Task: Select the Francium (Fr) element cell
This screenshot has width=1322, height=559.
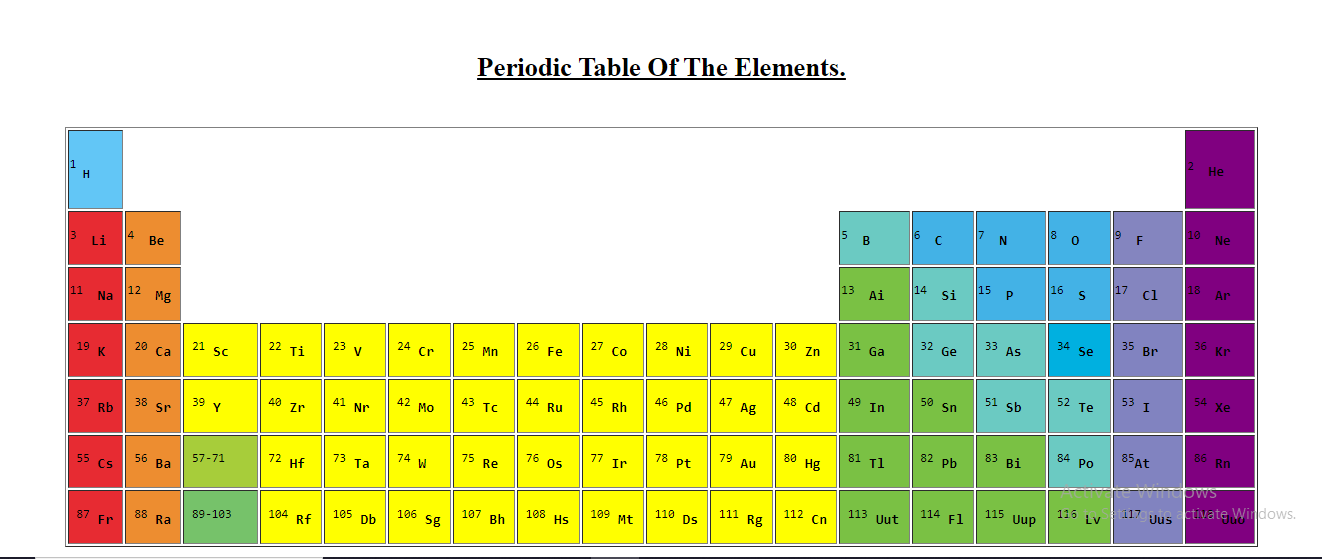Action: click(95, 517)
